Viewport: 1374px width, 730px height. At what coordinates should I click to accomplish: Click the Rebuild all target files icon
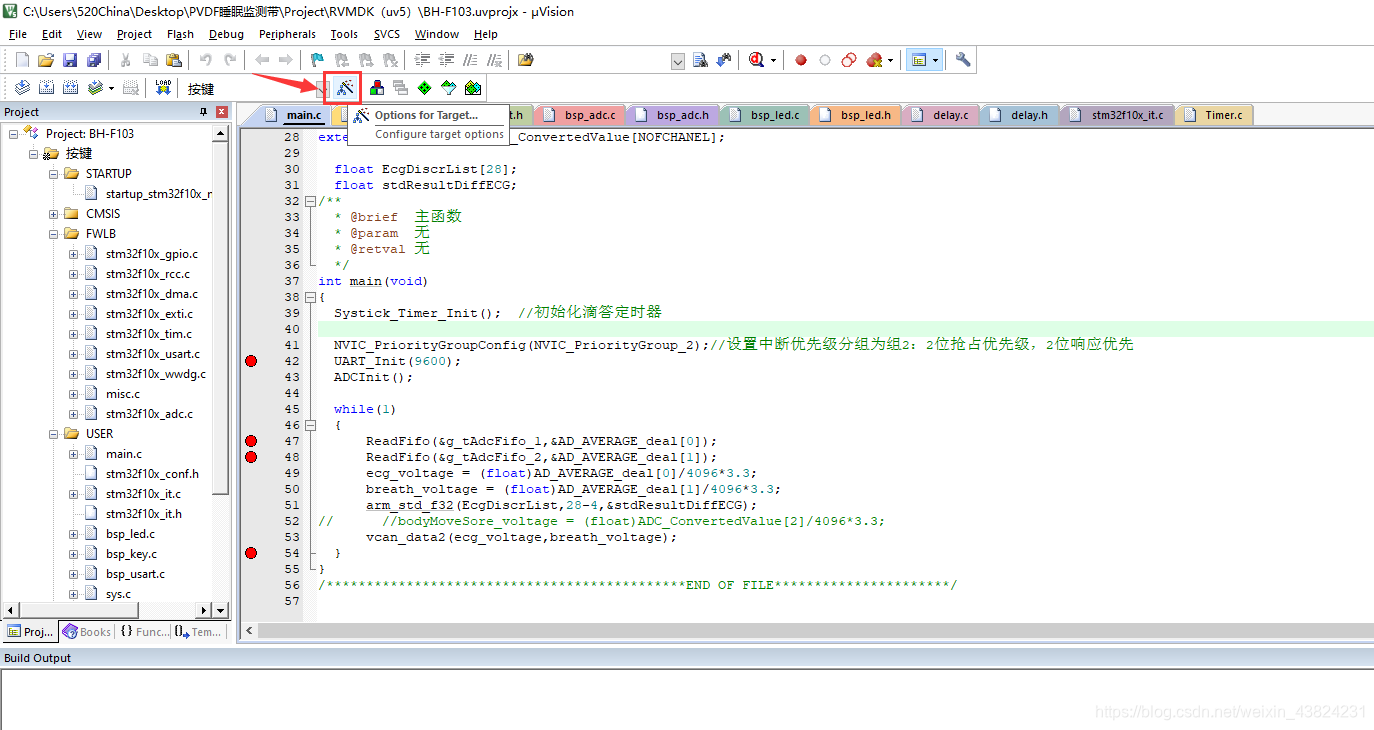[70, 88]
